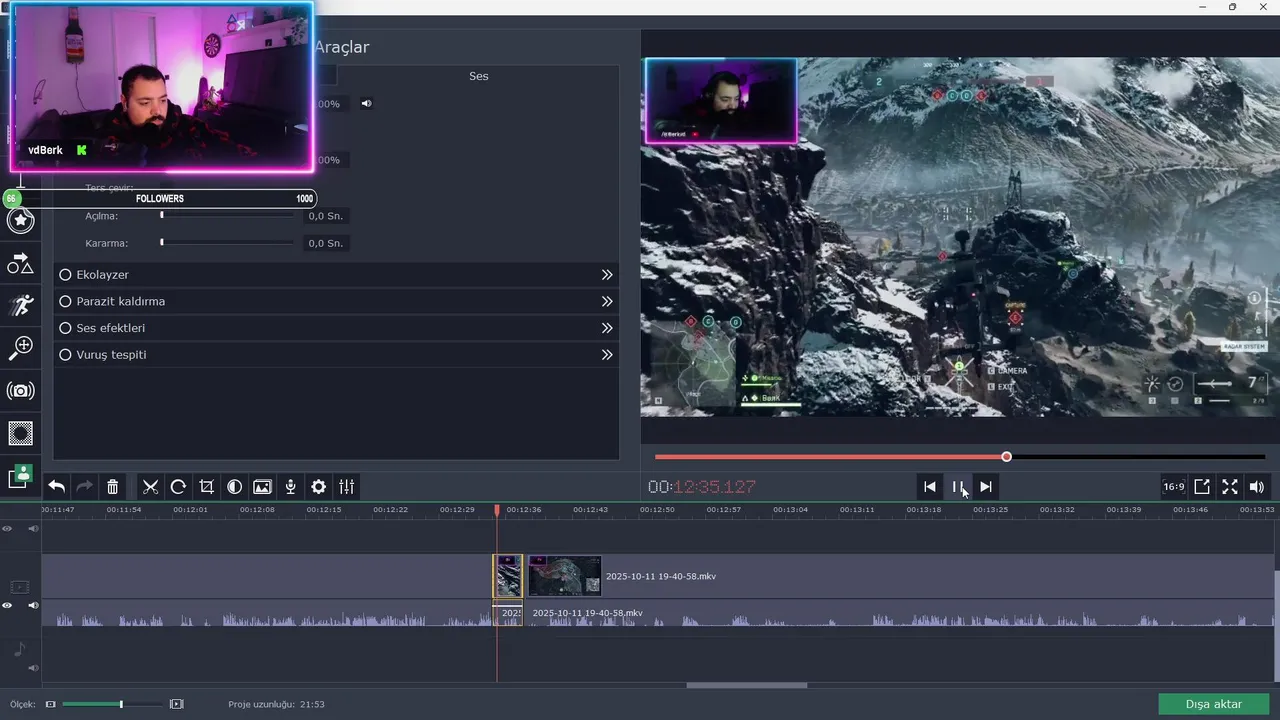The height and width of the screenshot is (720, 1280).
Task: Select the second clip thumbnail on video track
Action: pos(565,576)
